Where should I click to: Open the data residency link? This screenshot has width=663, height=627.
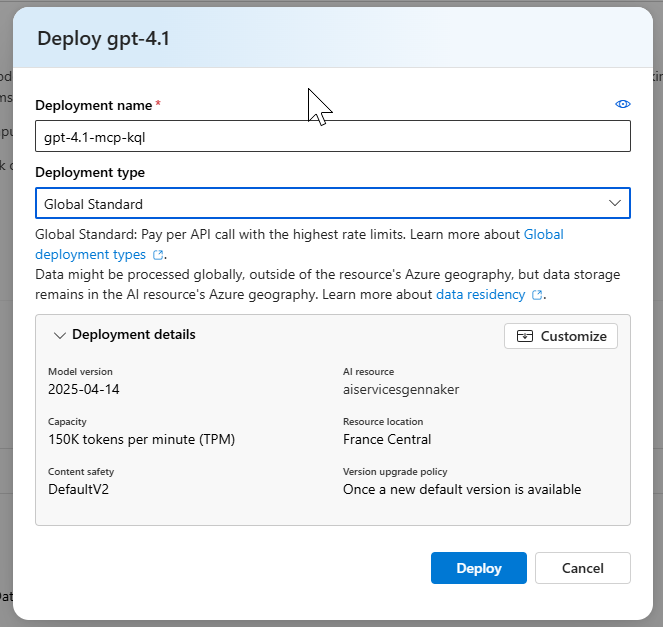pos(481,295)
